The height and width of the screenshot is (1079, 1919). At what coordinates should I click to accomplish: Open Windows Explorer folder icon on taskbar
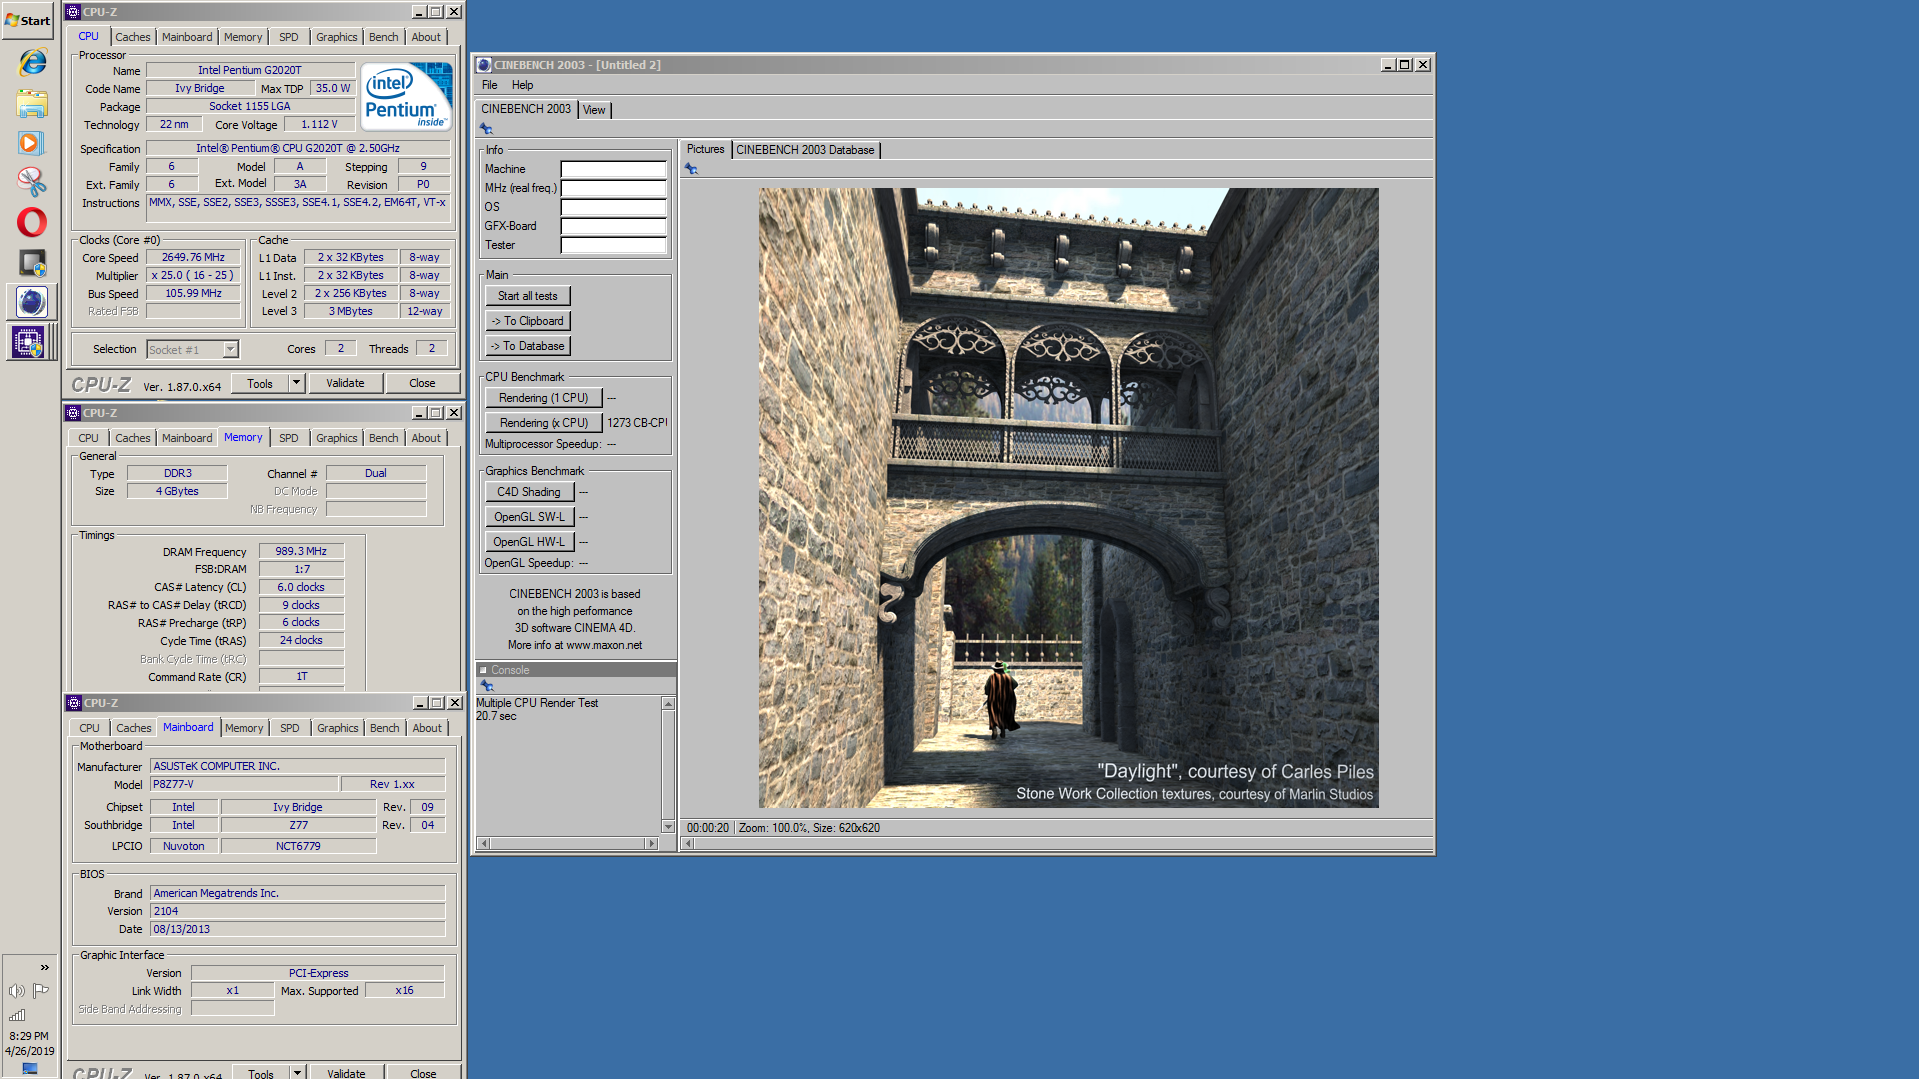click(31, 103)
